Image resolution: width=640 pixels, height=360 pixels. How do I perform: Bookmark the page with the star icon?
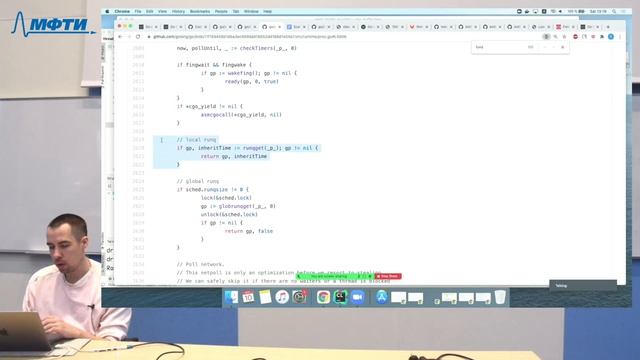(564, 37)
